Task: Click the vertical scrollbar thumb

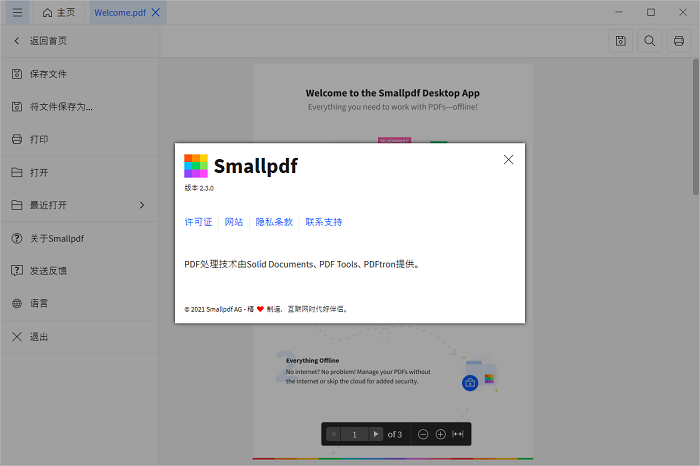Action: [696, 127]
